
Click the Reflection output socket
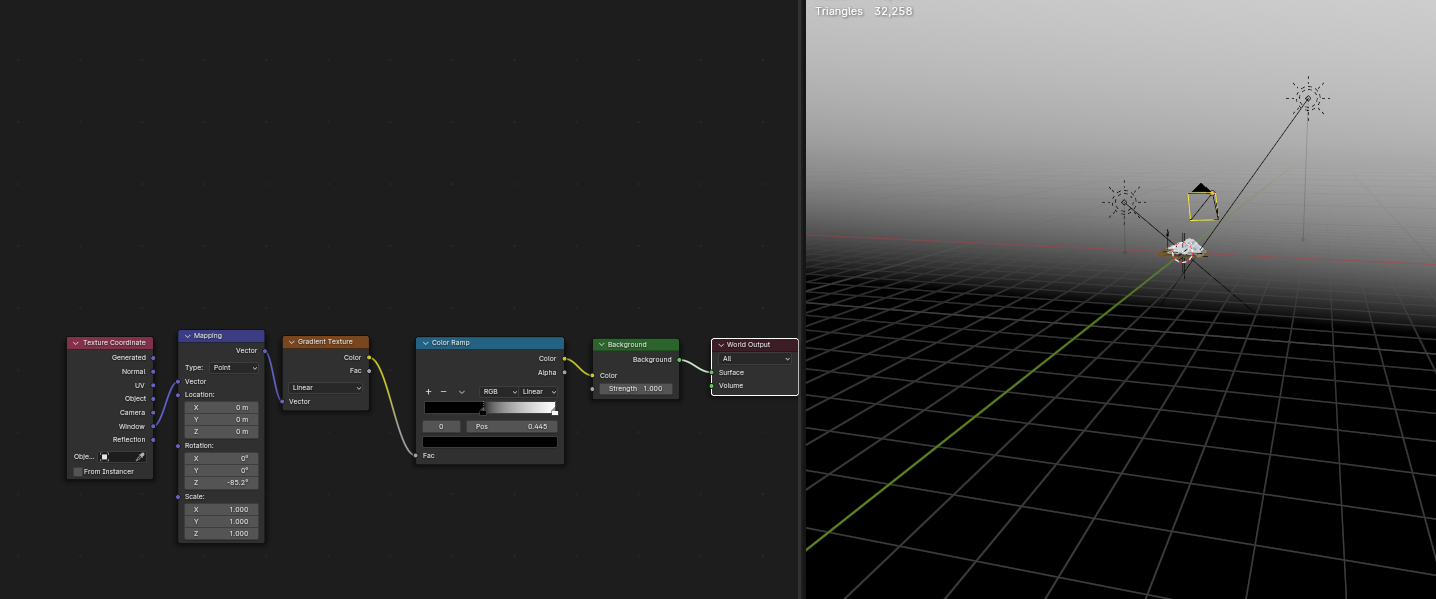(153, 439)
